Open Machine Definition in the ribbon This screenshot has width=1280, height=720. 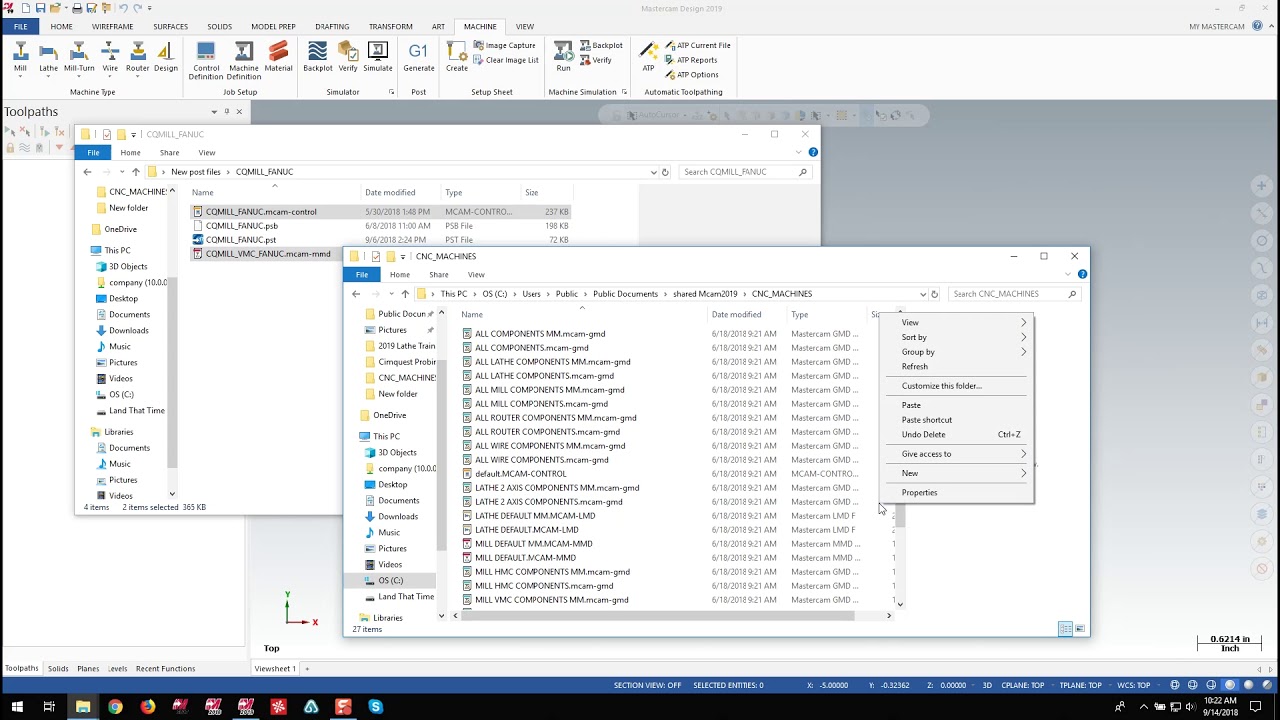(243, 61)
